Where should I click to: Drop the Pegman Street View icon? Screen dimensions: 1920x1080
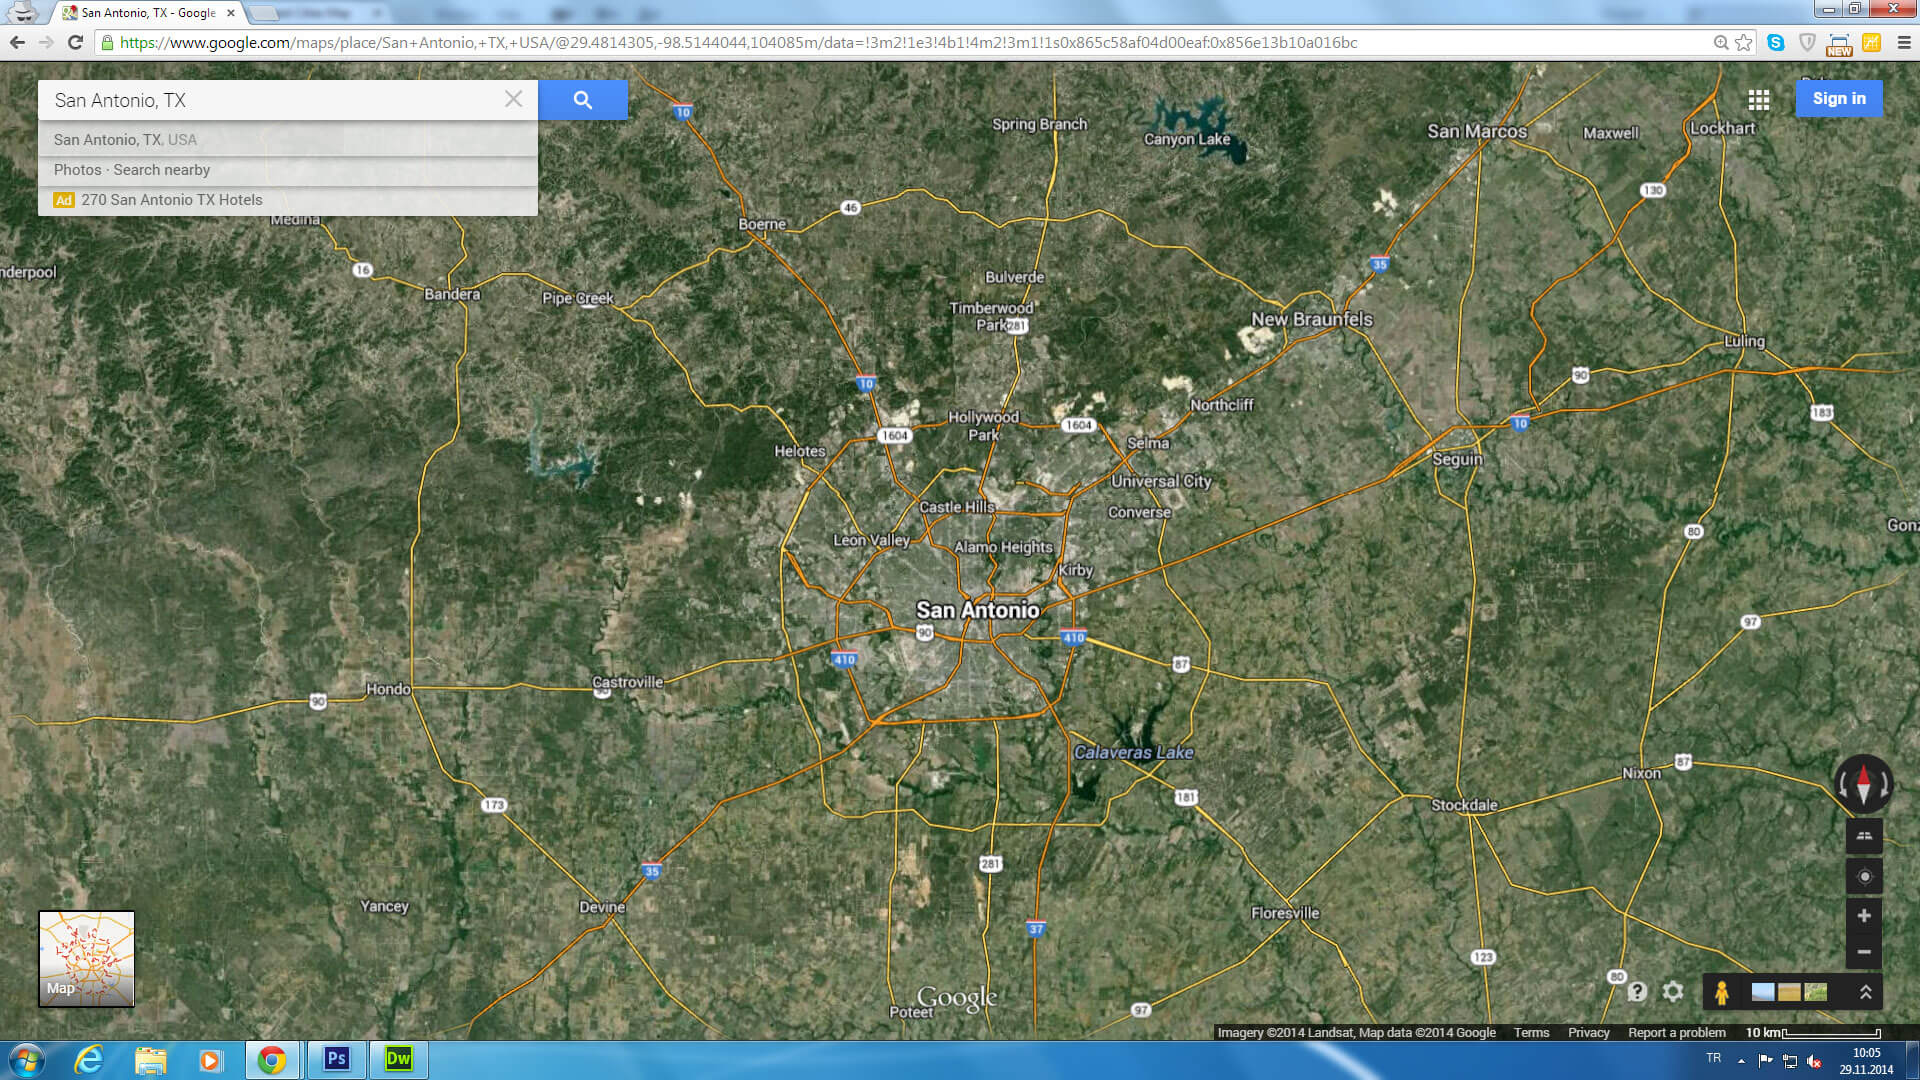pos(1721,991)
